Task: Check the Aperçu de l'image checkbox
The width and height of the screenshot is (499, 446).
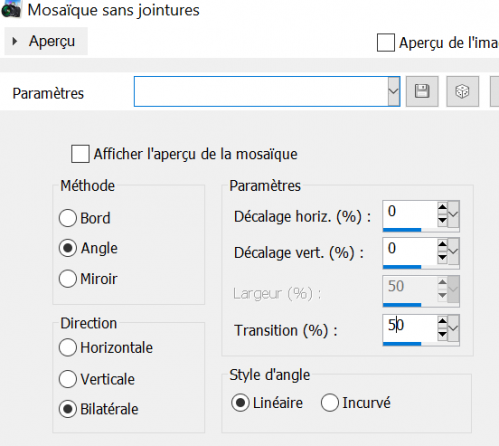Action: 386,43
